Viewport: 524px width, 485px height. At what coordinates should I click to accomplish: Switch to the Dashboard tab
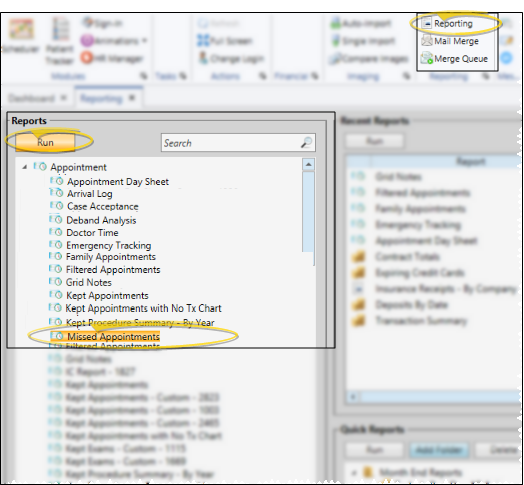[x=31, y=98]
